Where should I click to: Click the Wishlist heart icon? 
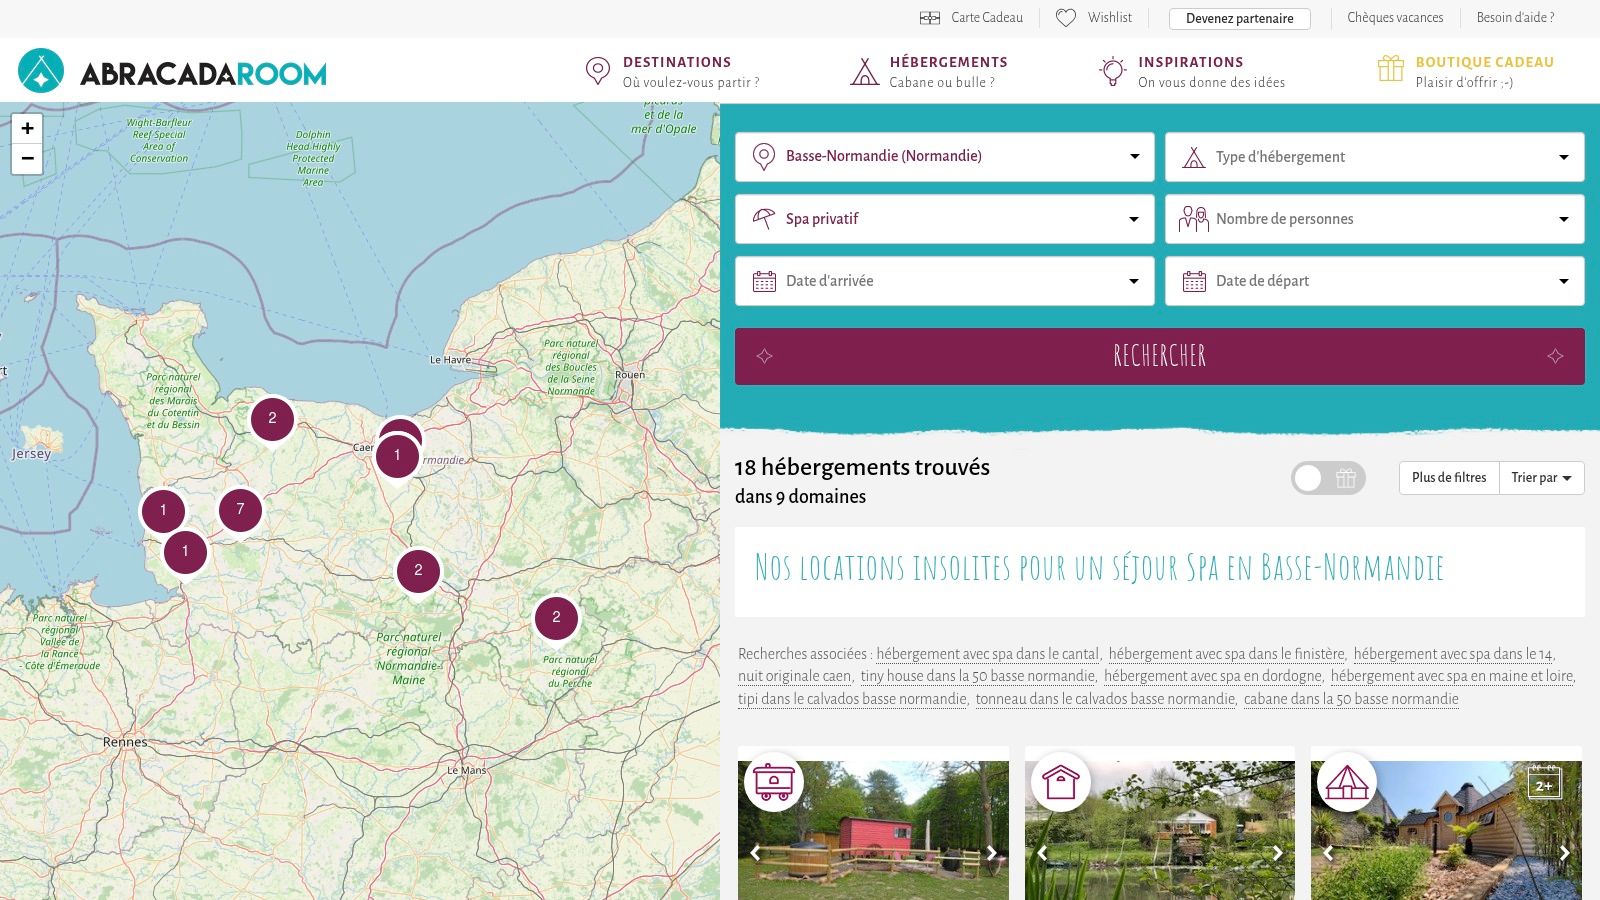1066,18
